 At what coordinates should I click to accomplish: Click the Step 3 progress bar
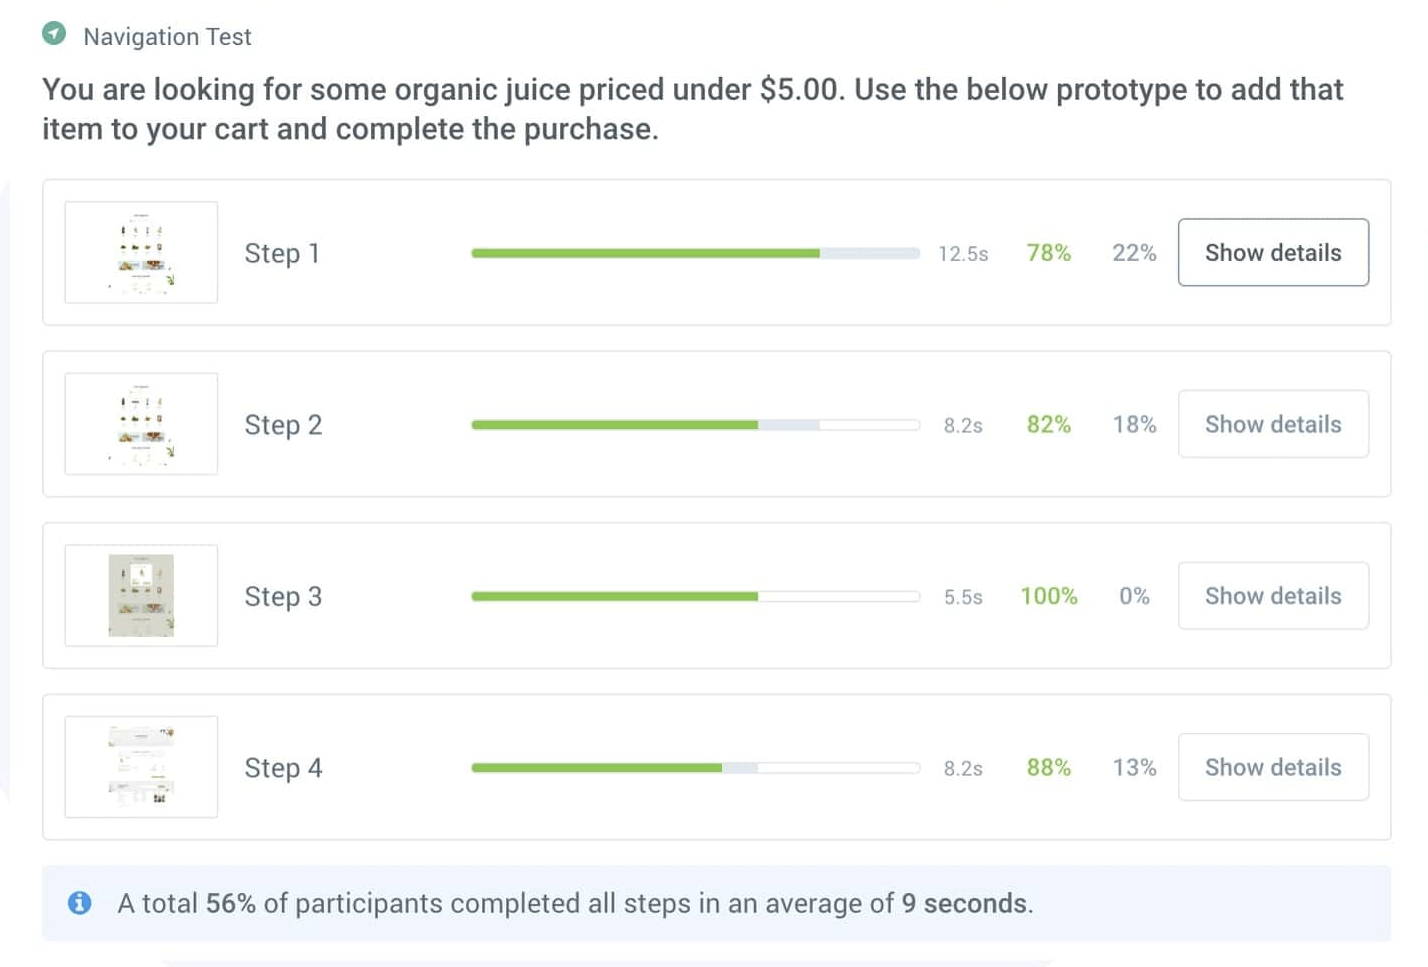coord(695,596)
